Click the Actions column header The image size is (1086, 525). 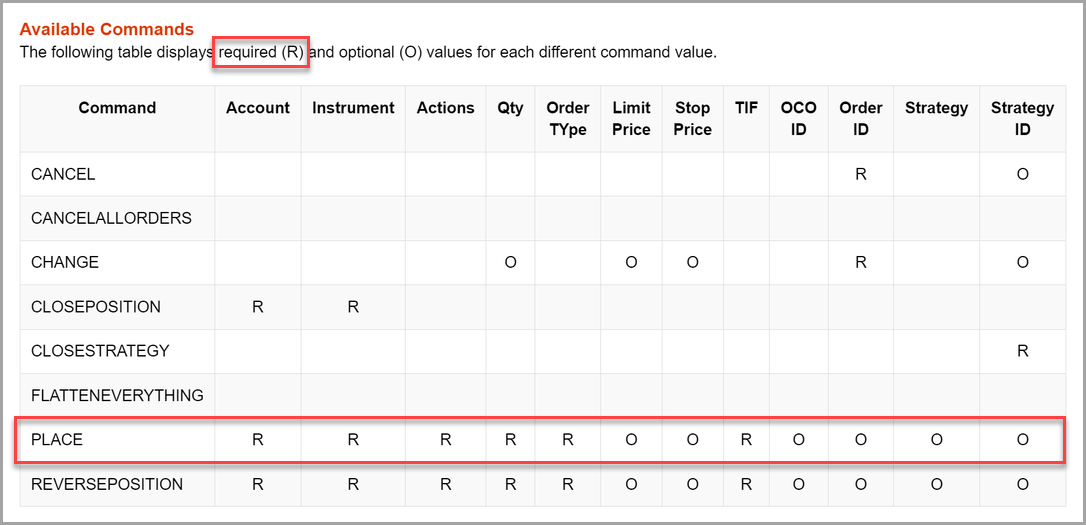445,108
